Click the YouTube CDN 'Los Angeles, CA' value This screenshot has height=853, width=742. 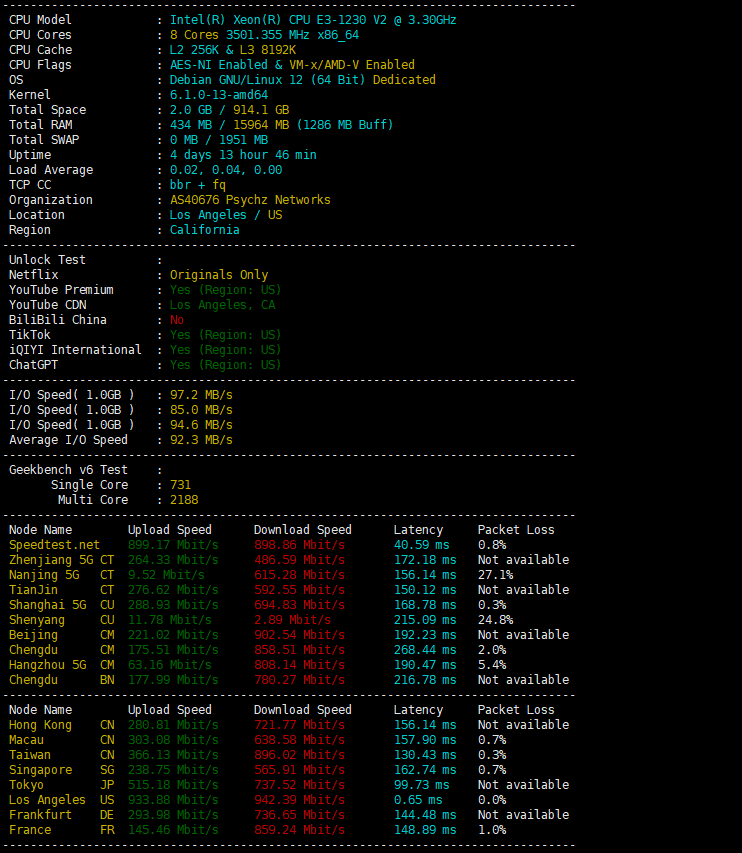point(222,305)
